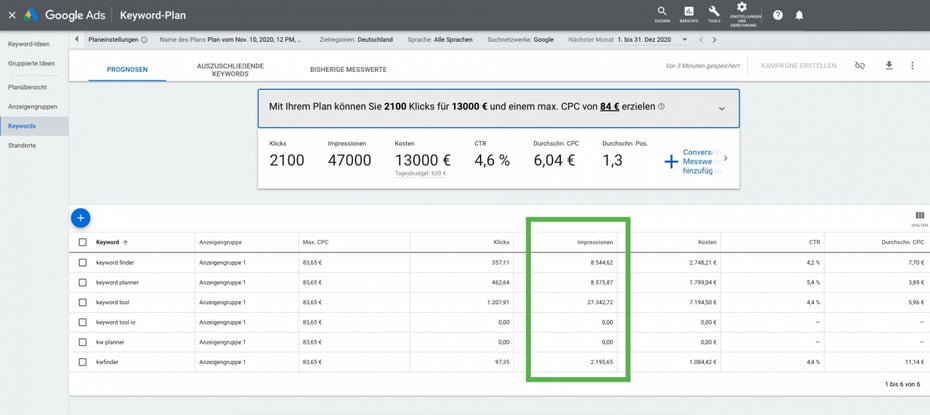Sort by Klicks column header
Screen dimensions: 930x415
pos(501,242)
